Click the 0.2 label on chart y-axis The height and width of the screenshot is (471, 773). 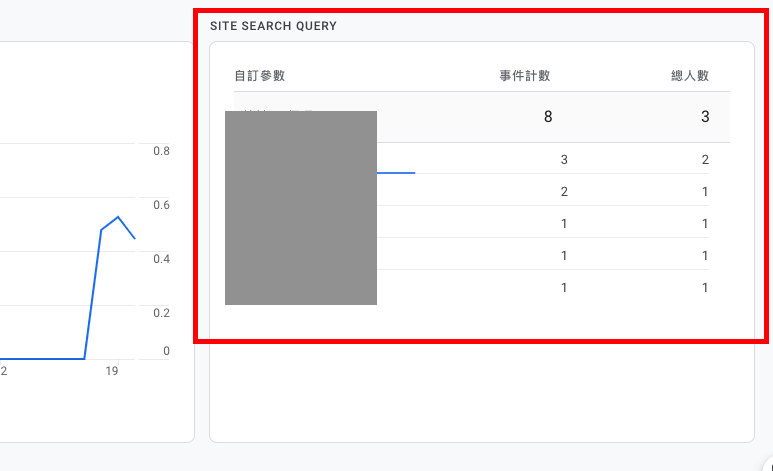click(x=161, y=313)
